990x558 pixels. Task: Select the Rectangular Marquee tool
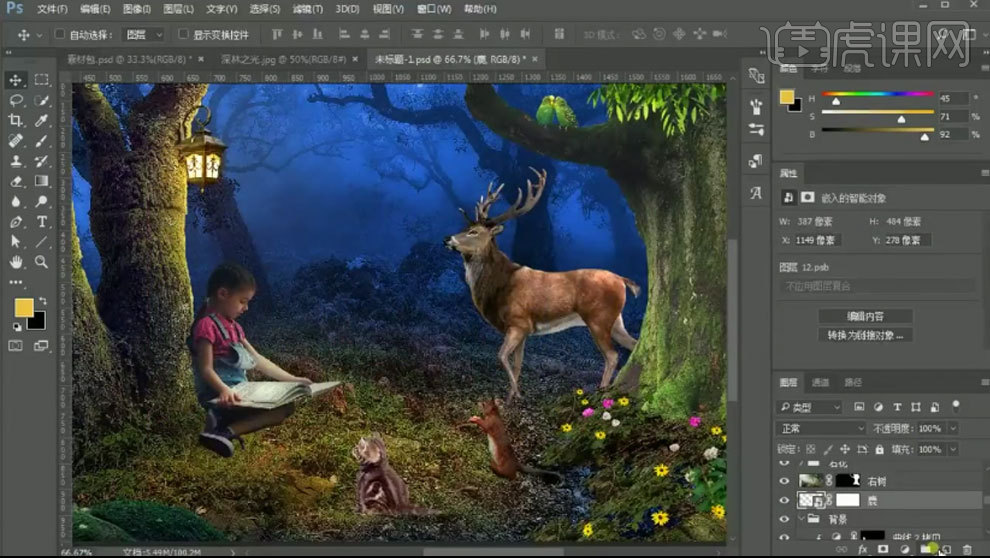click(x=42, y=80)
